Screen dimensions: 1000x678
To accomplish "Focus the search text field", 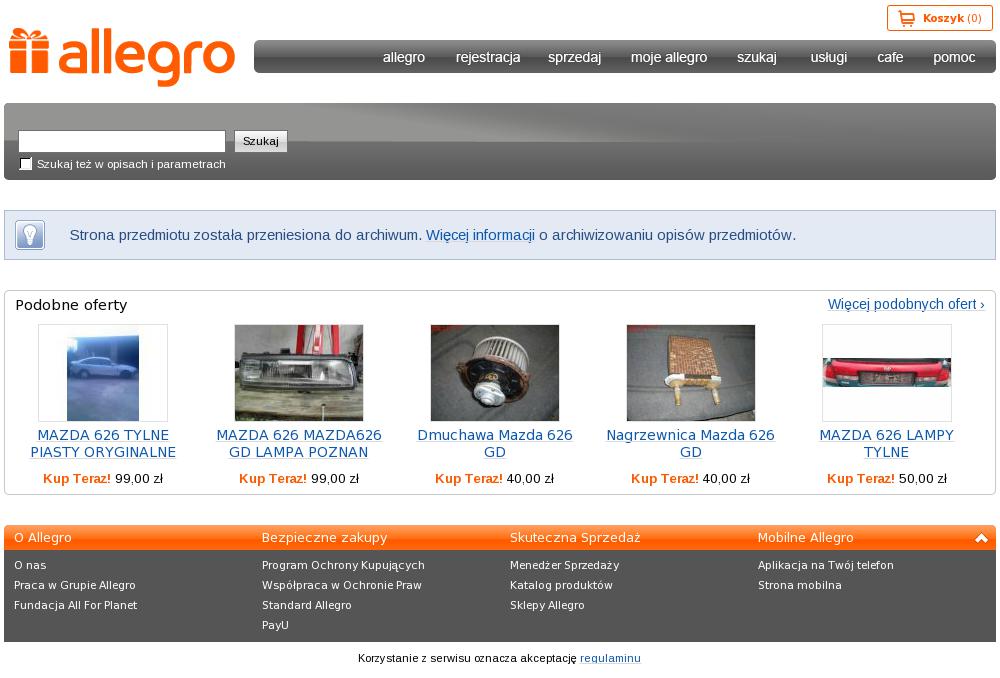I will pyautogui.click(x=122, y=141).
